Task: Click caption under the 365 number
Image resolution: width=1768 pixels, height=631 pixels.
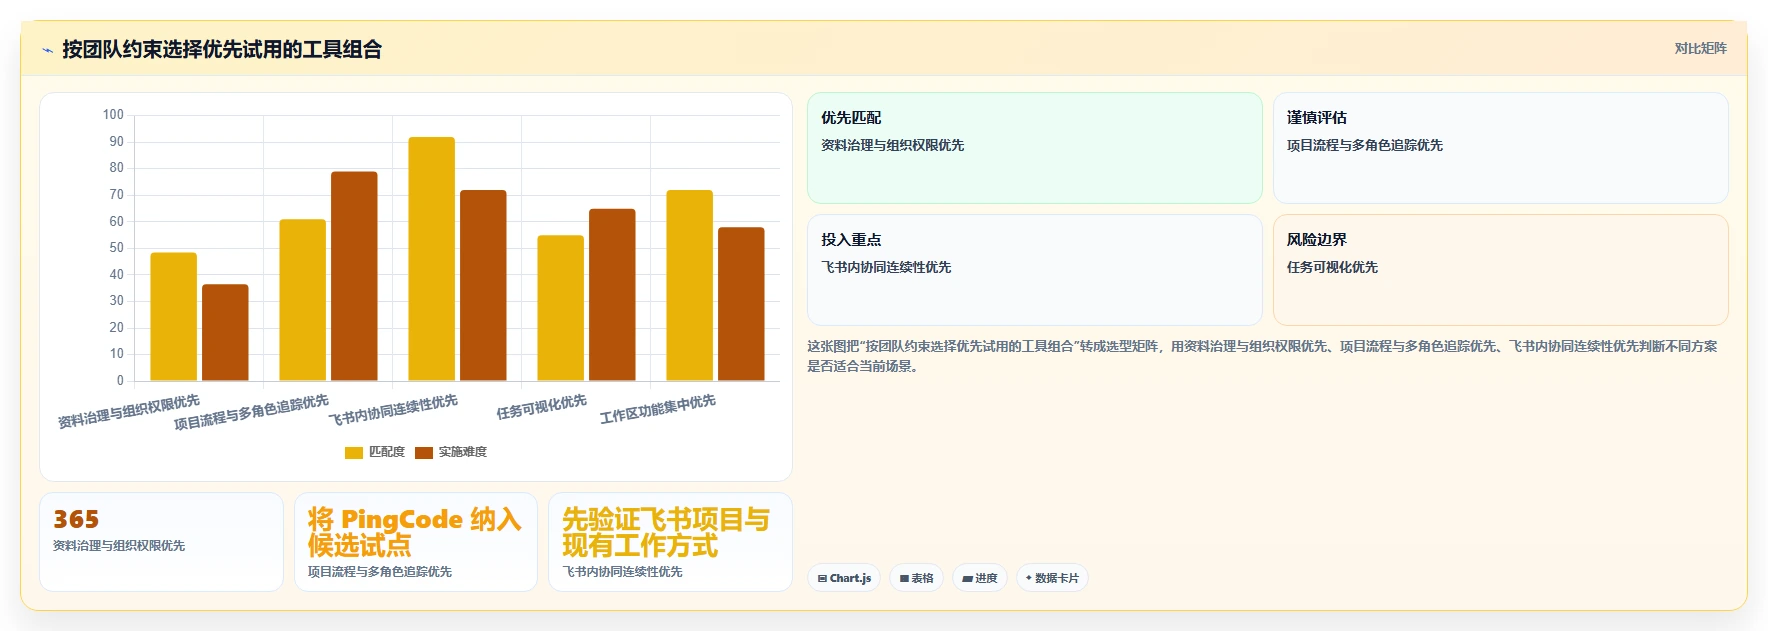Action: click(119, 546)
